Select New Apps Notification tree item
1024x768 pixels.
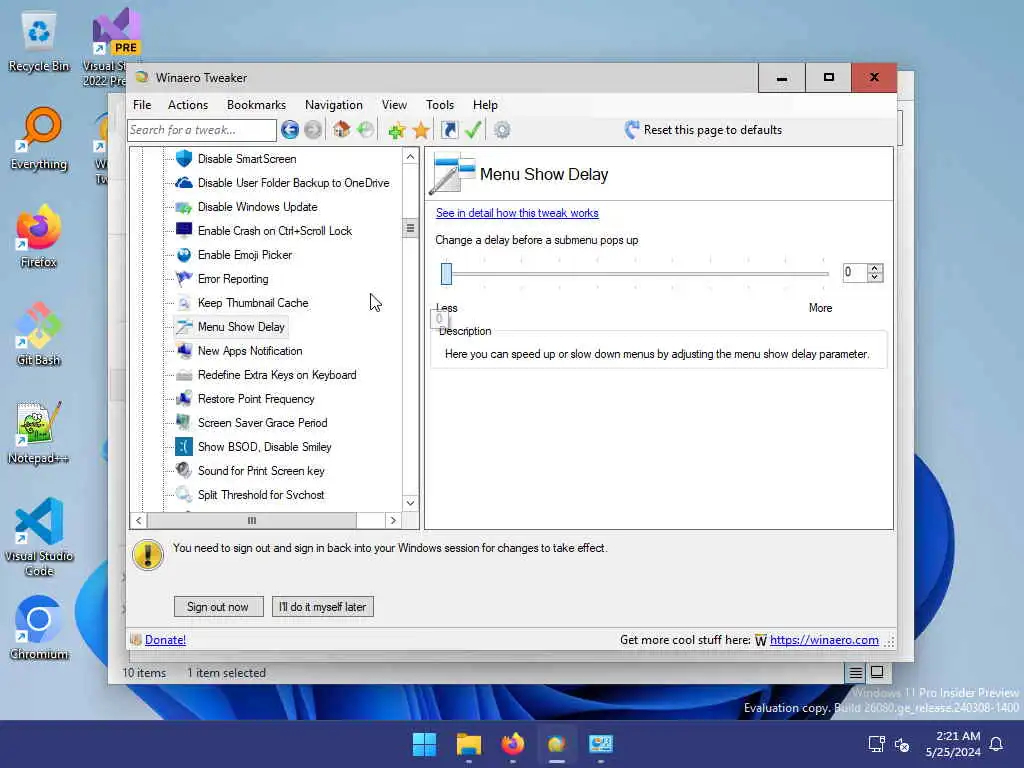[250, 351]
